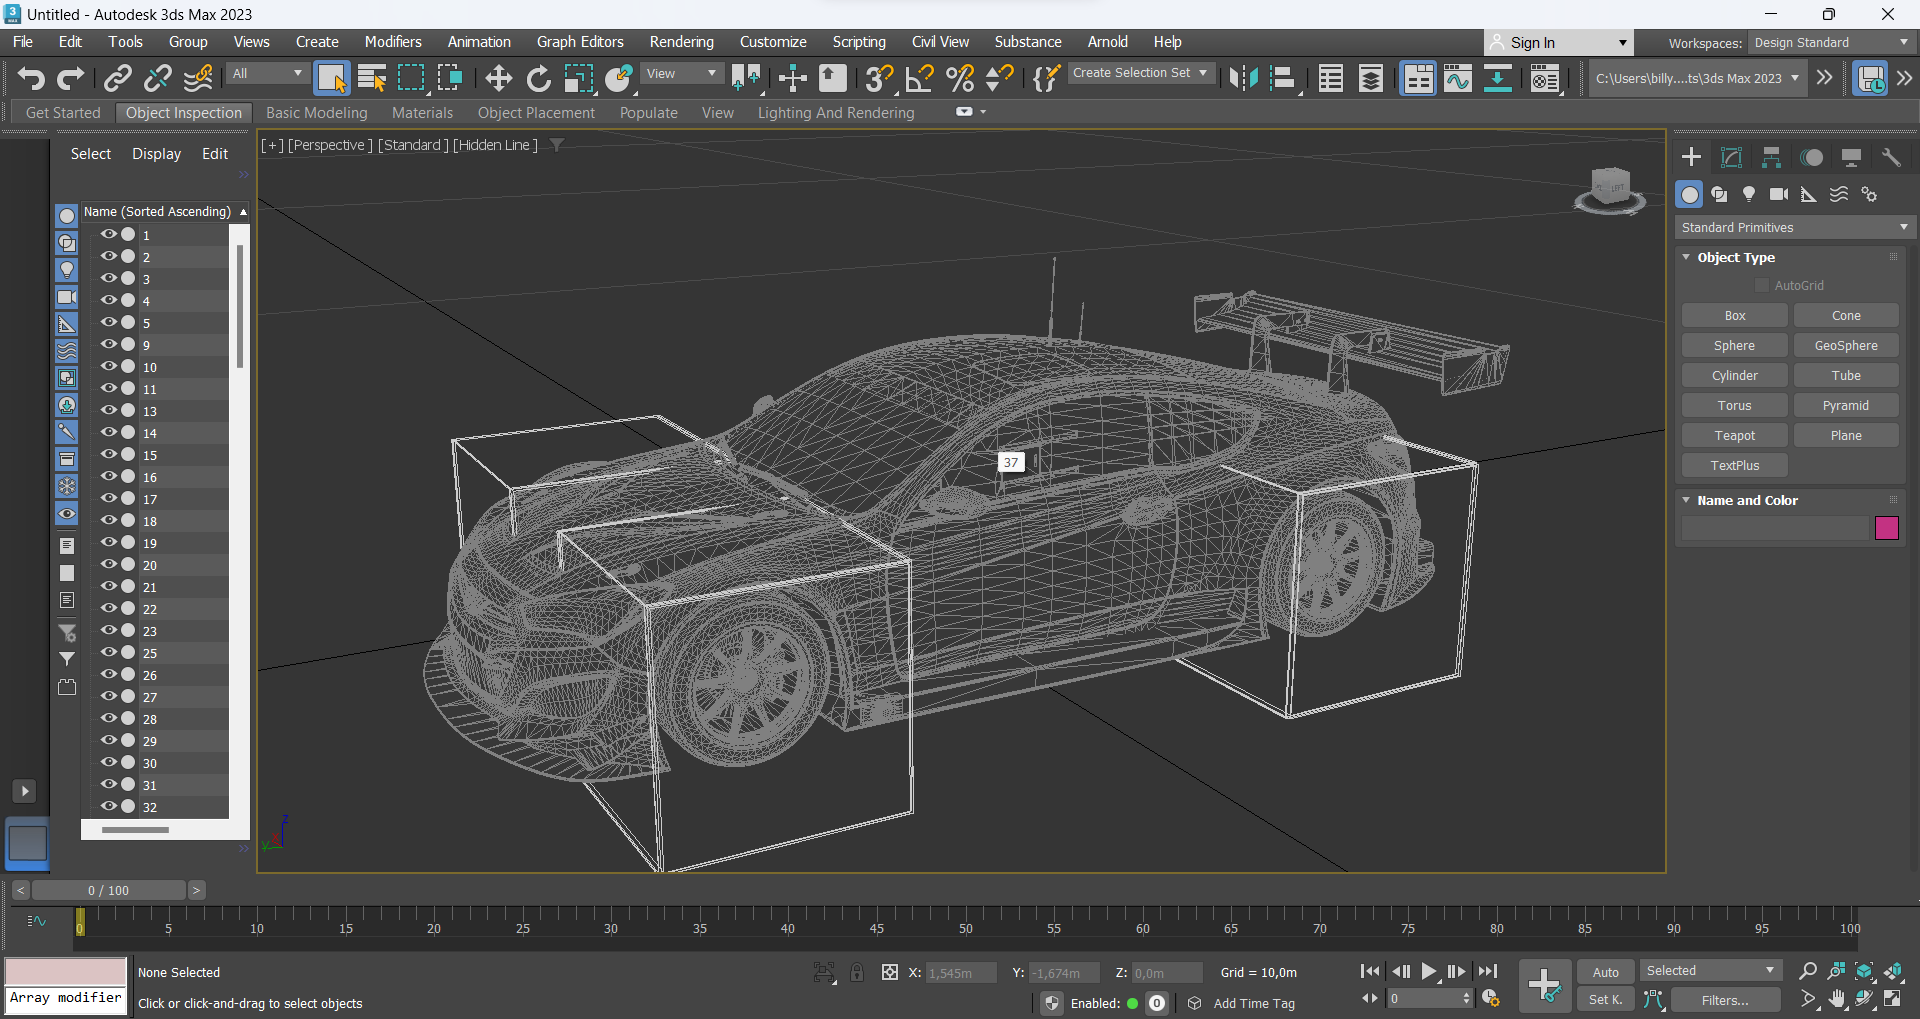
Task: Activate the Select and Rotate tool
Action: click(x=539, y=78)
